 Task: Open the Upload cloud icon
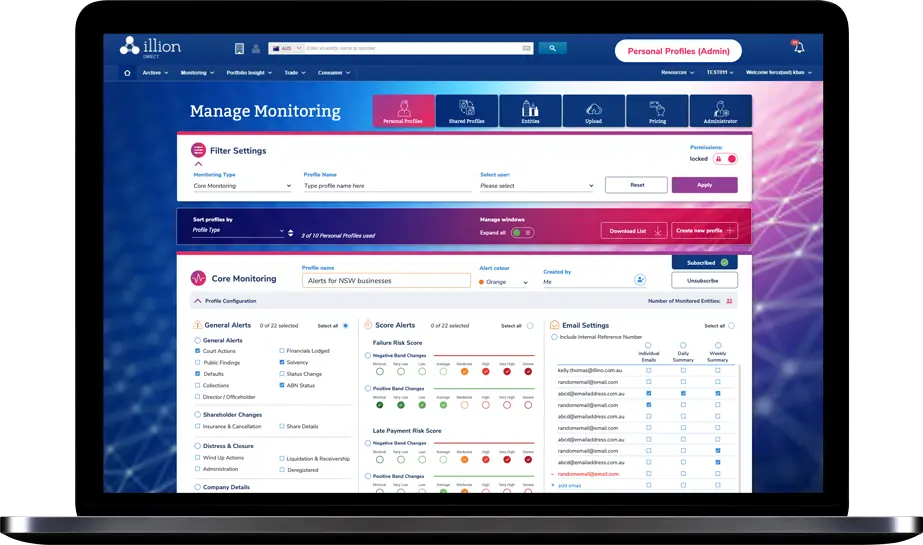point(593,111)
